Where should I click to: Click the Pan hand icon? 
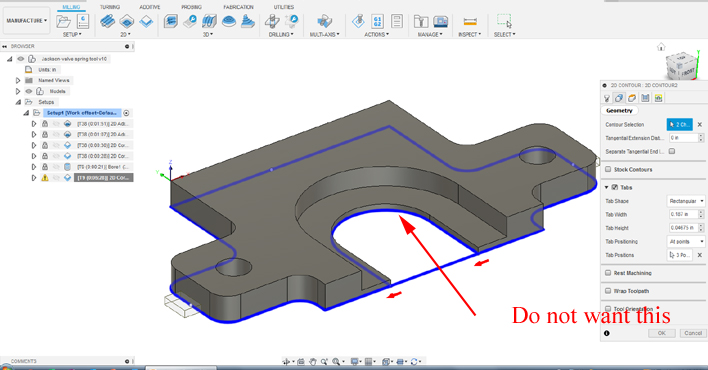[312, 361]
